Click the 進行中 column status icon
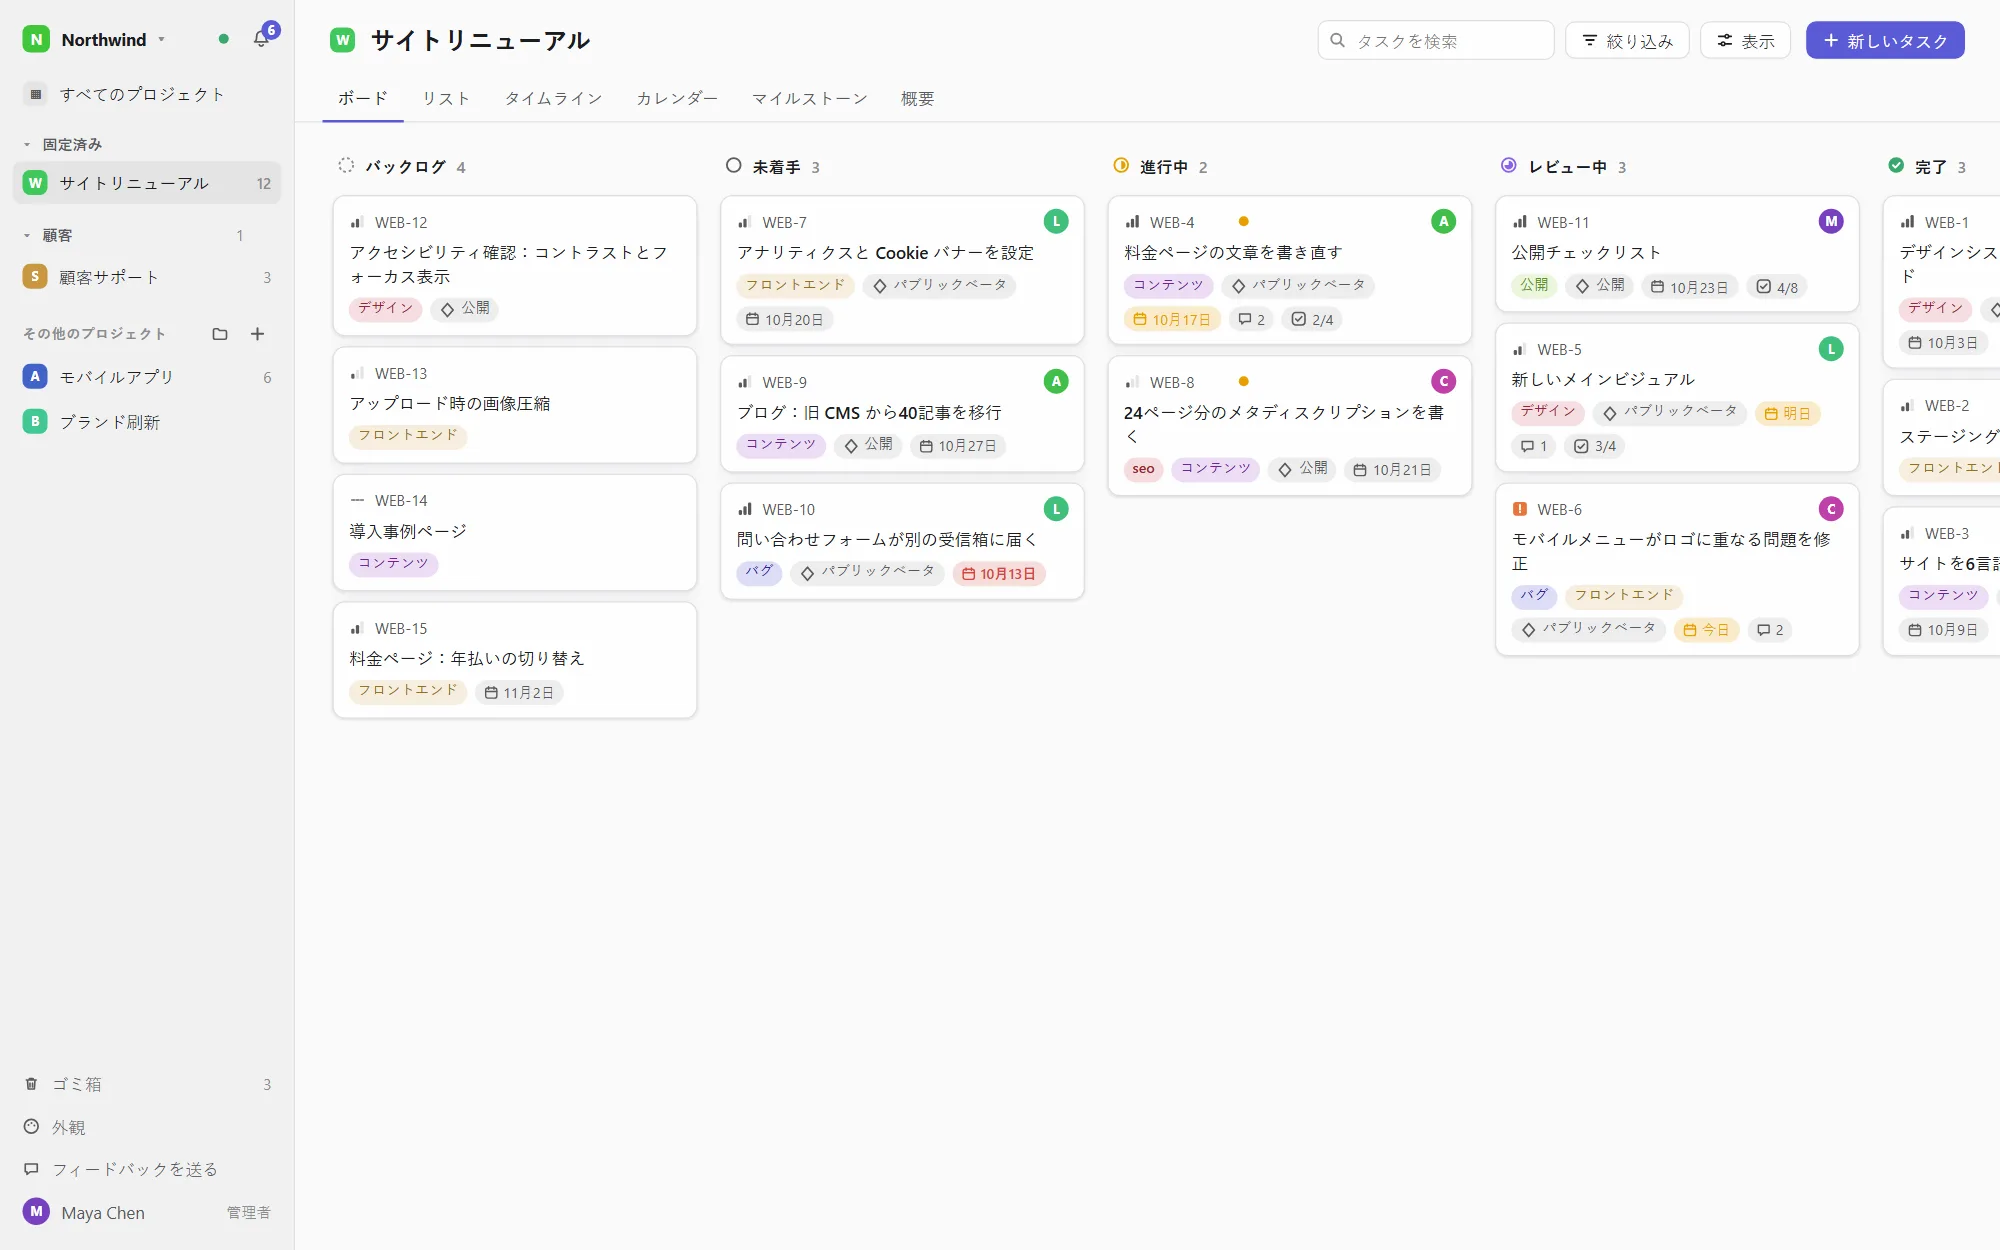The height and width of the screenshot is (1250, 2000). (1121, 166)
